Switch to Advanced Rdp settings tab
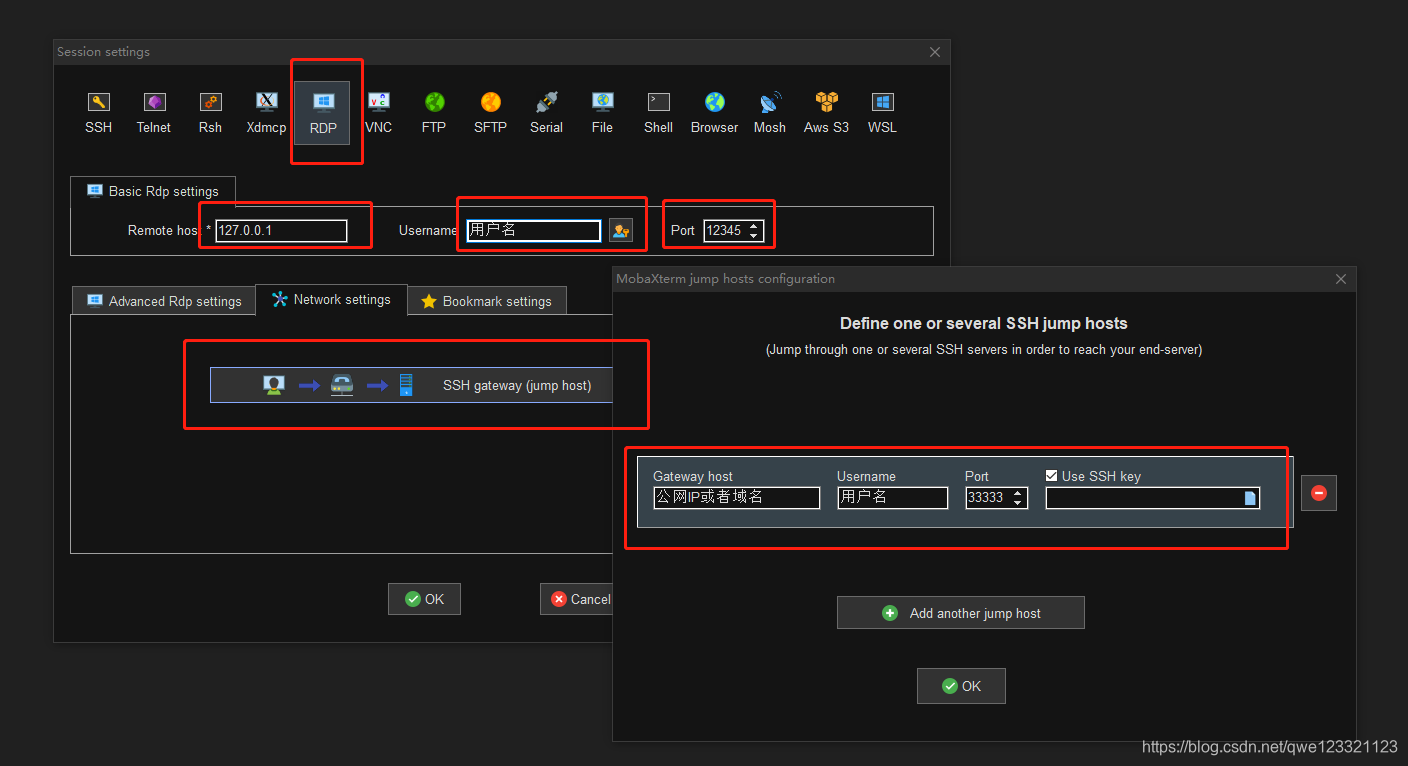Viewport: 1408px width, 766px height. point(164,301)
